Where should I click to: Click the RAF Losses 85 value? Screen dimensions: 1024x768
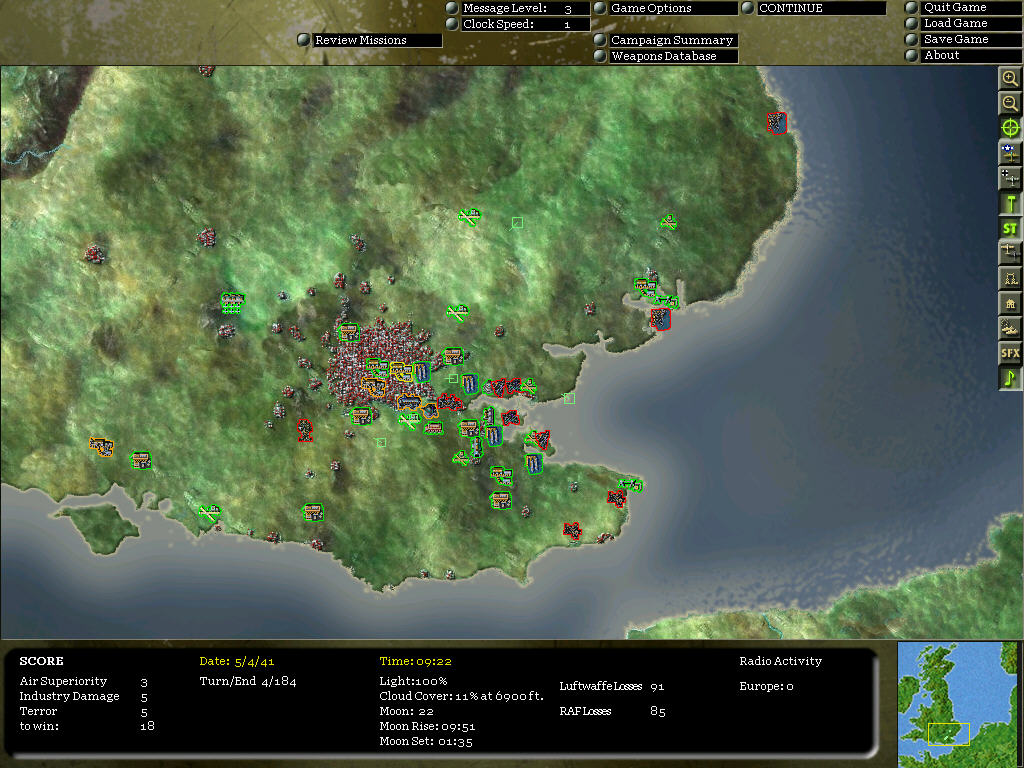[x=658, y=711]
